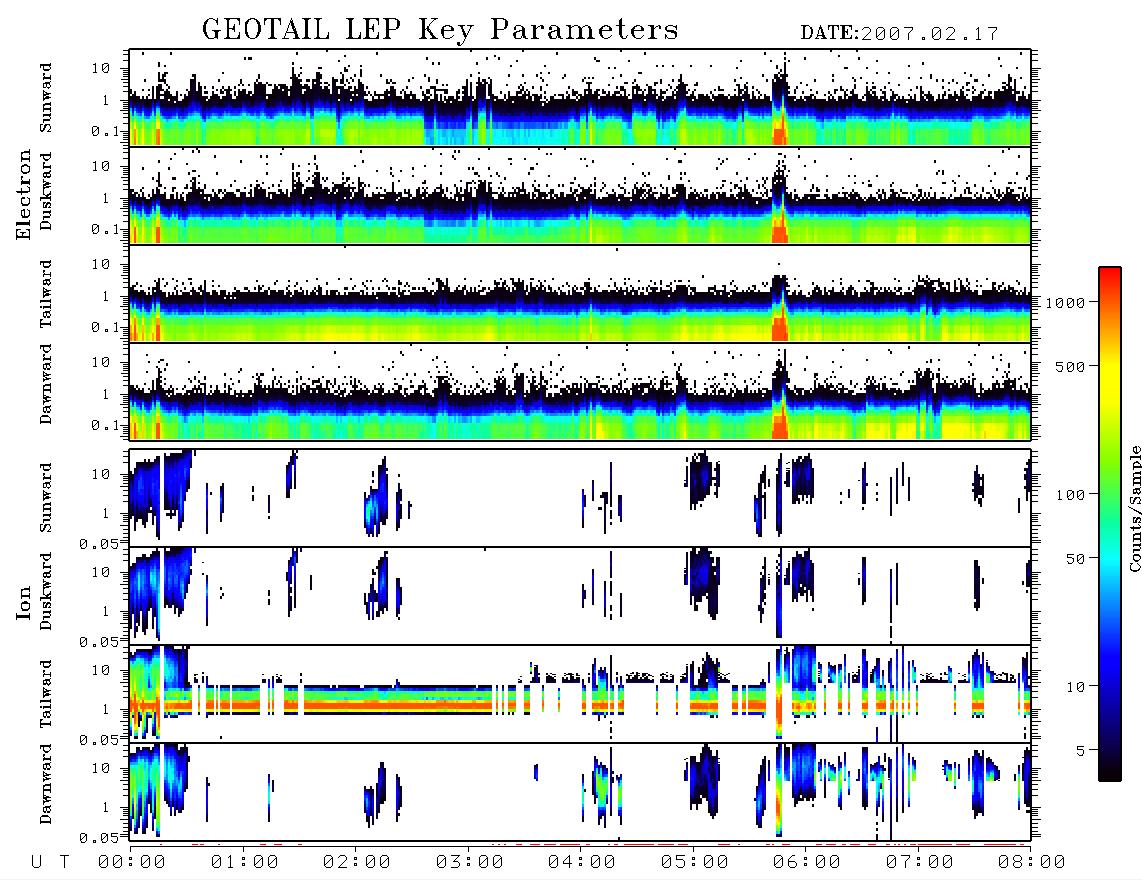Select the Ion "Tailward" panel label
This screenshot has height=880, width=1142.
(46, 694)
